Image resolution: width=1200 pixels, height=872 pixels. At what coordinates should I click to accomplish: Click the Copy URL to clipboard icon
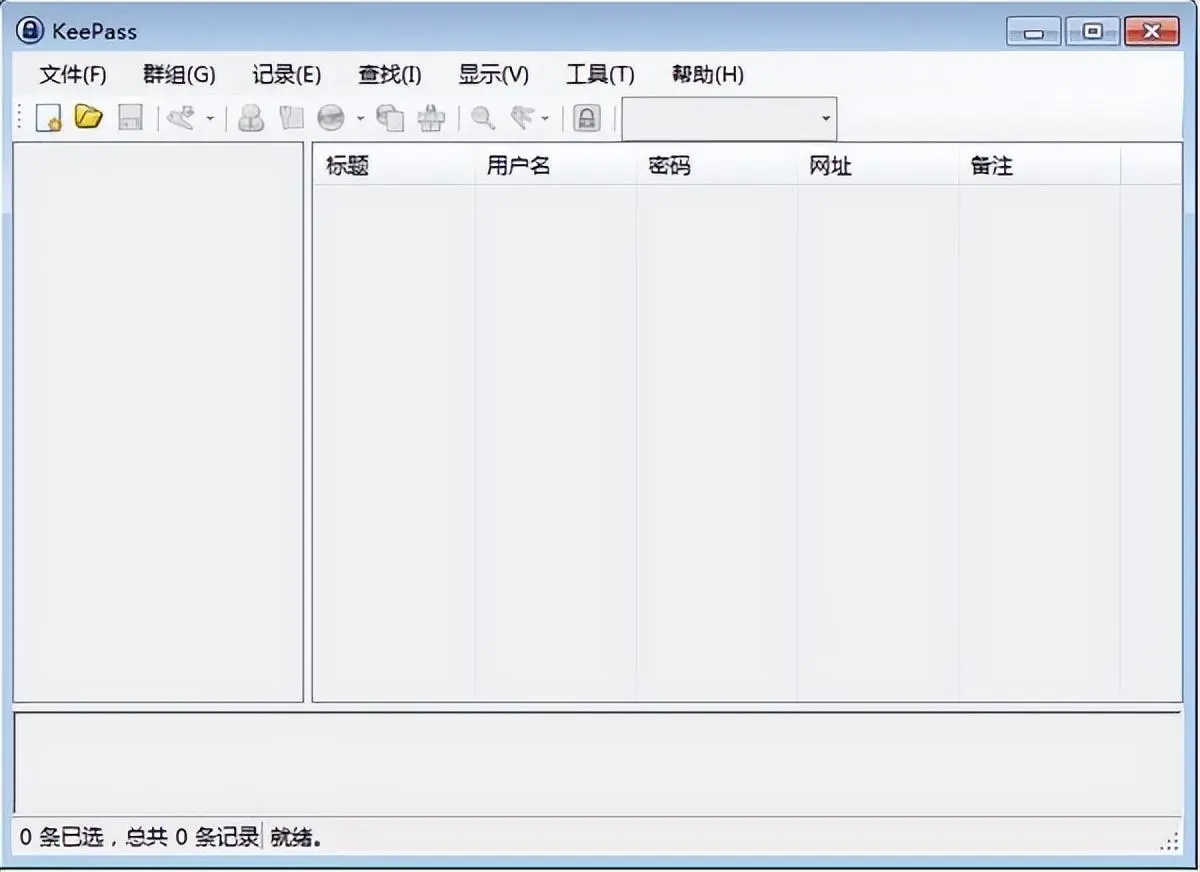coord(390,118)
